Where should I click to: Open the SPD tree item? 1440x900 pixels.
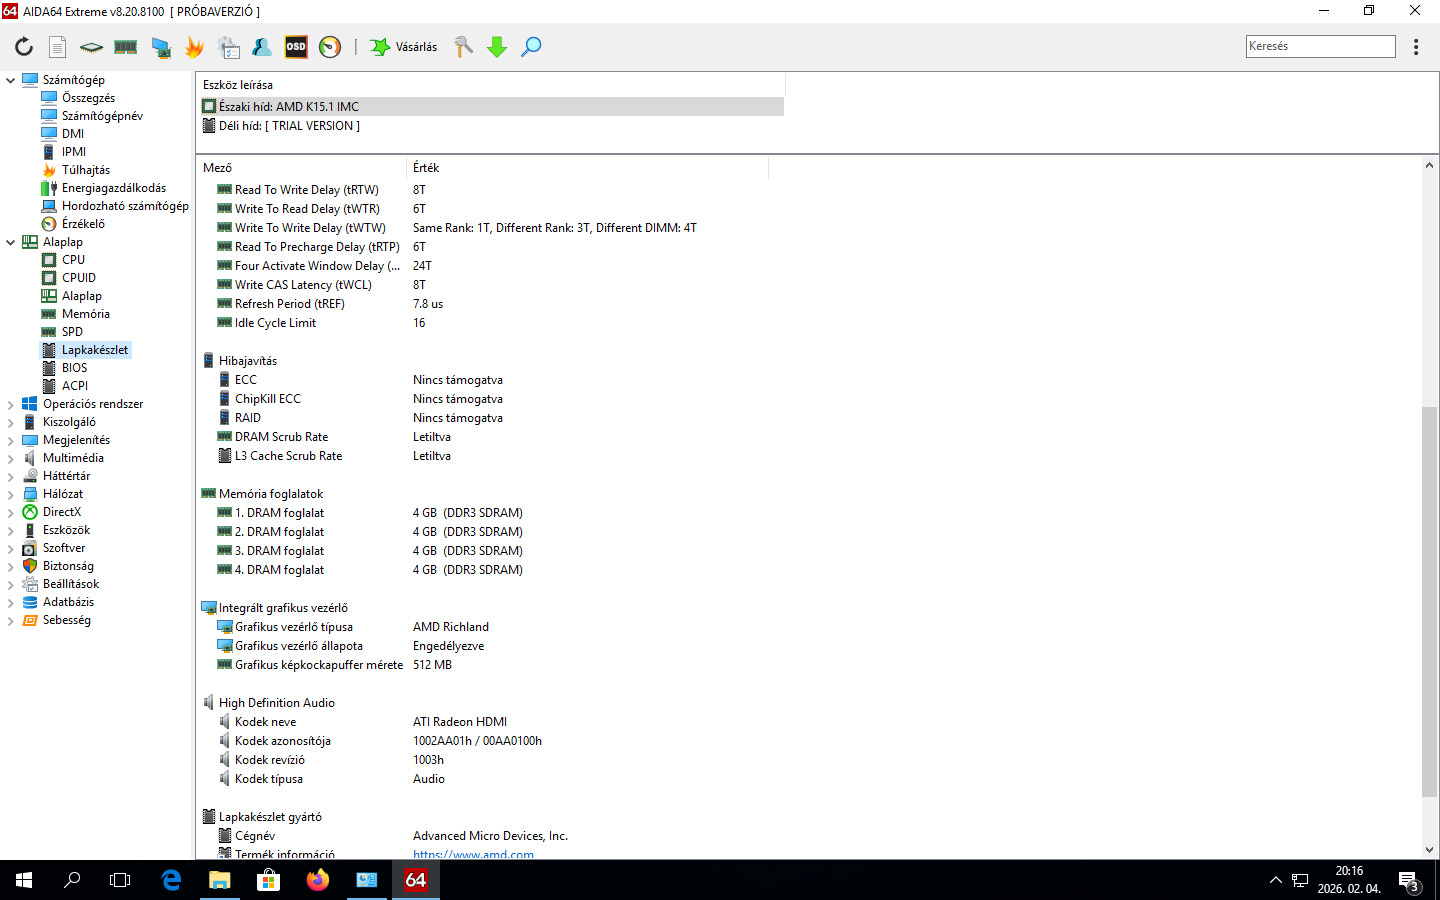pyautogui.click(x=72, y=332)
